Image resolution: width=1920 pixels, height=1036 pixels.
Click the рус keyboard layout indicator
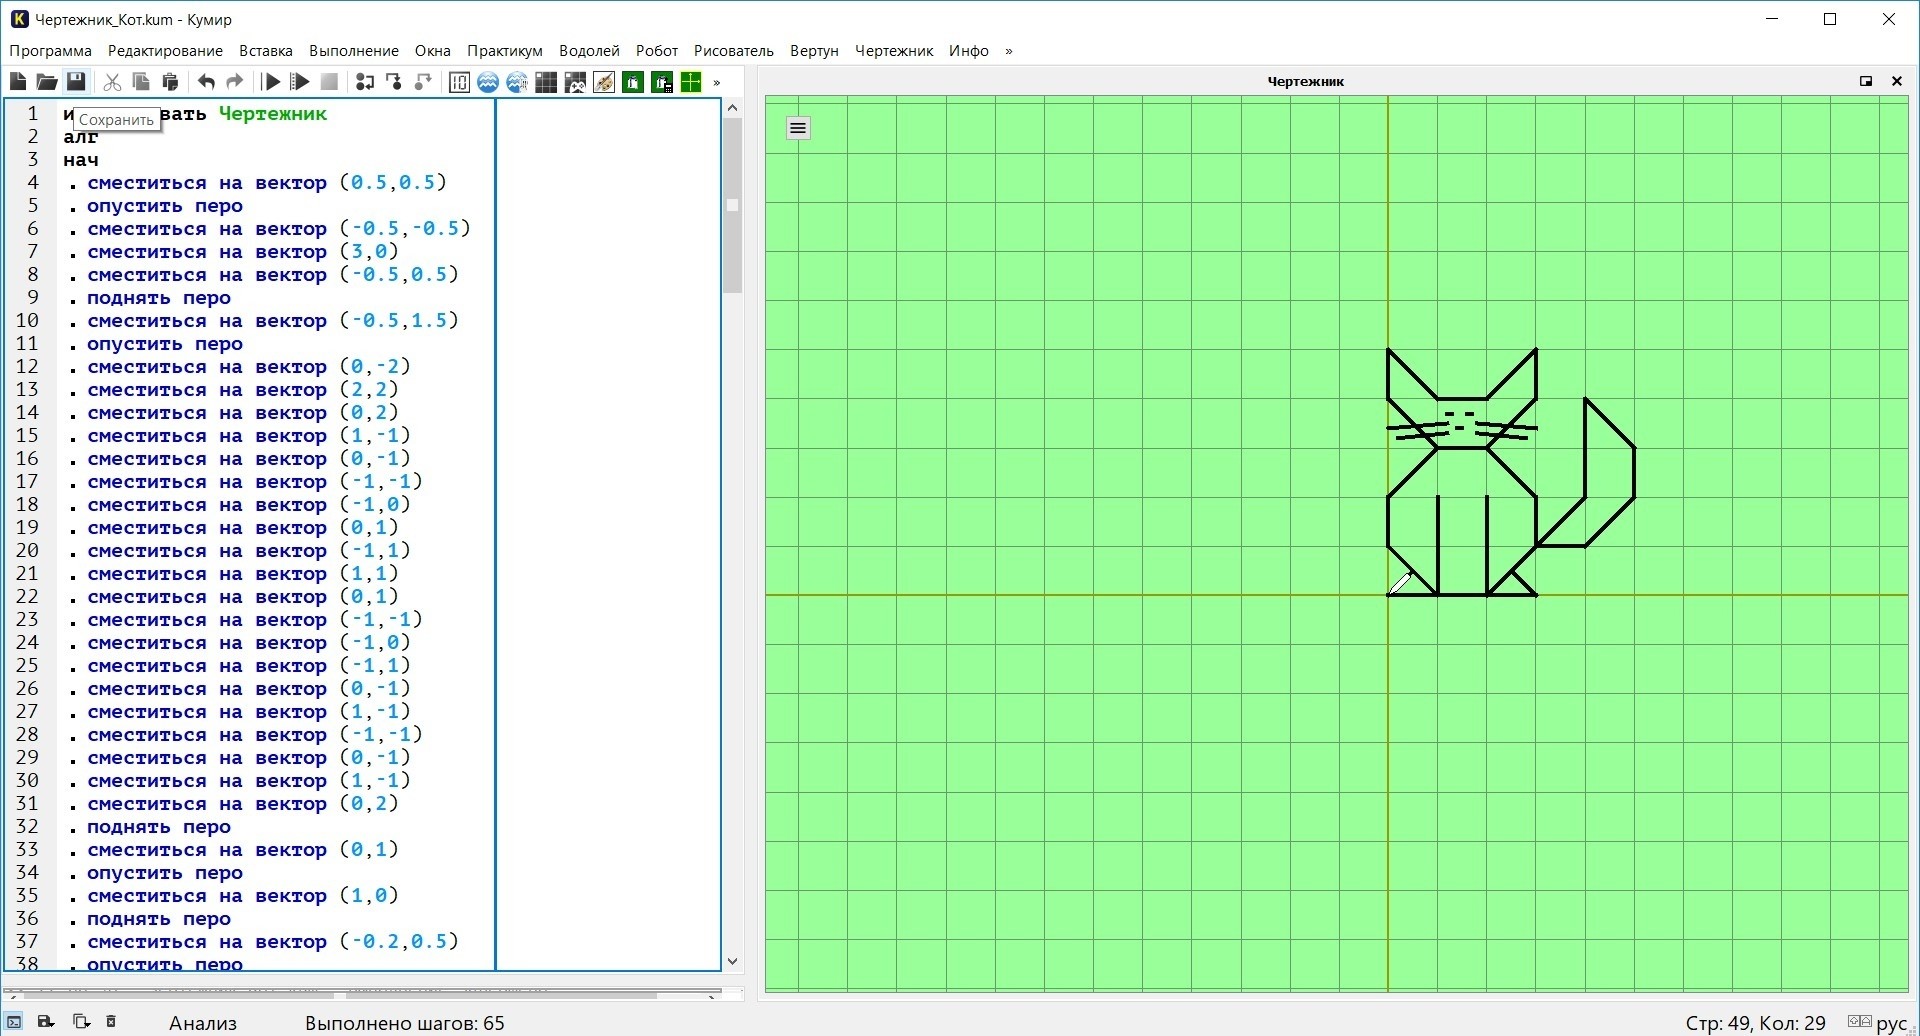point(1893,1023)
